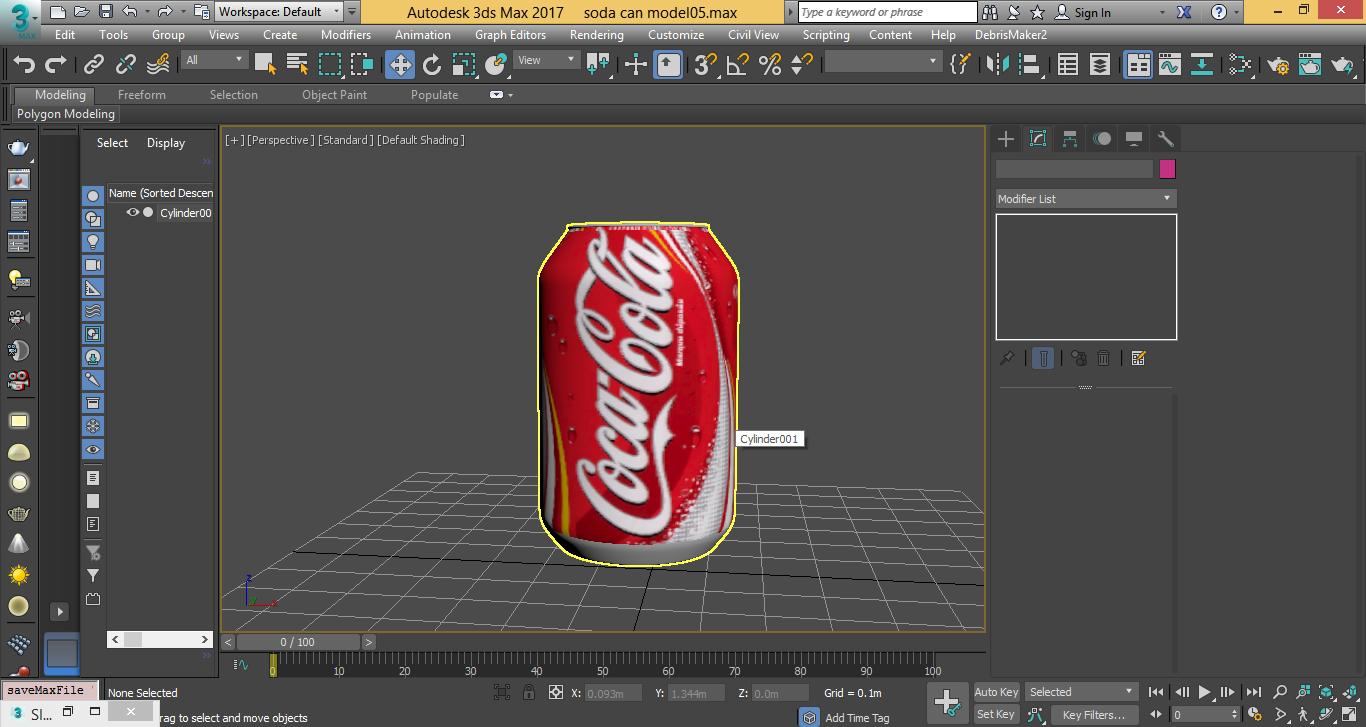Switch to the Object Paint ribbon tab

point(334,95)
